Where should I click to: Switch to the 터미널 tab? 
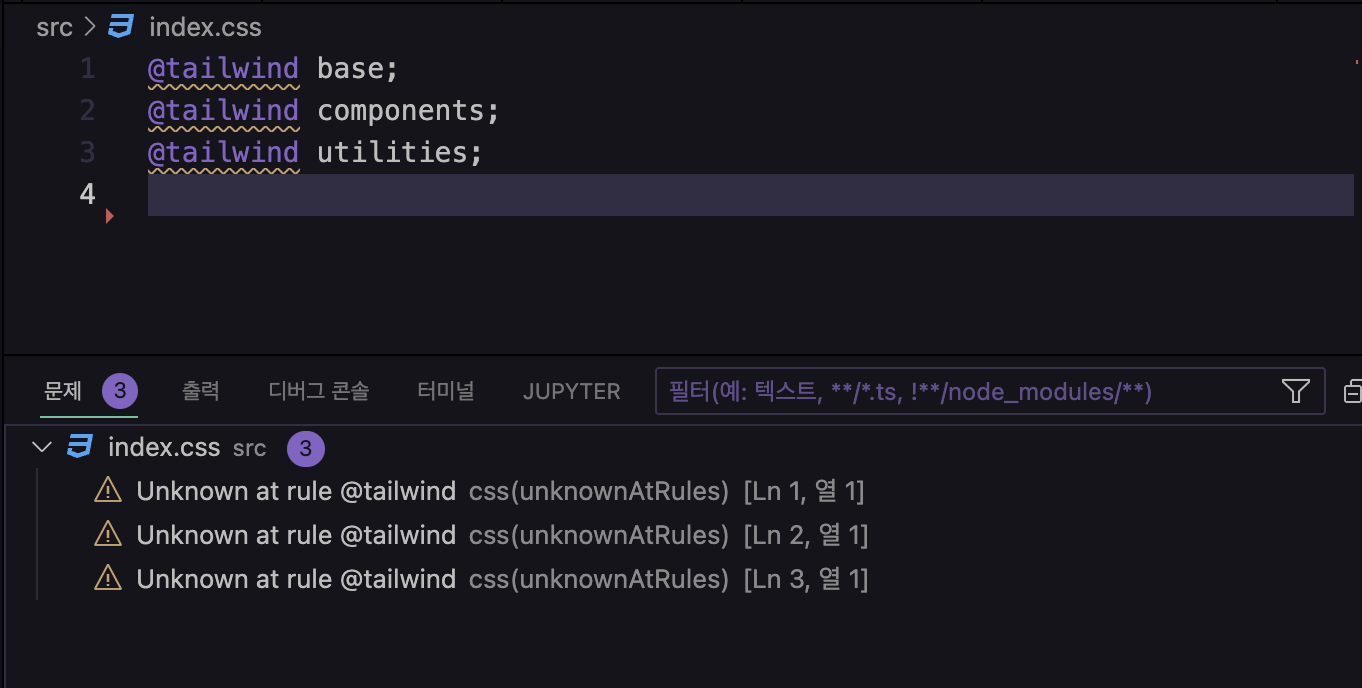tap(445, 391)
